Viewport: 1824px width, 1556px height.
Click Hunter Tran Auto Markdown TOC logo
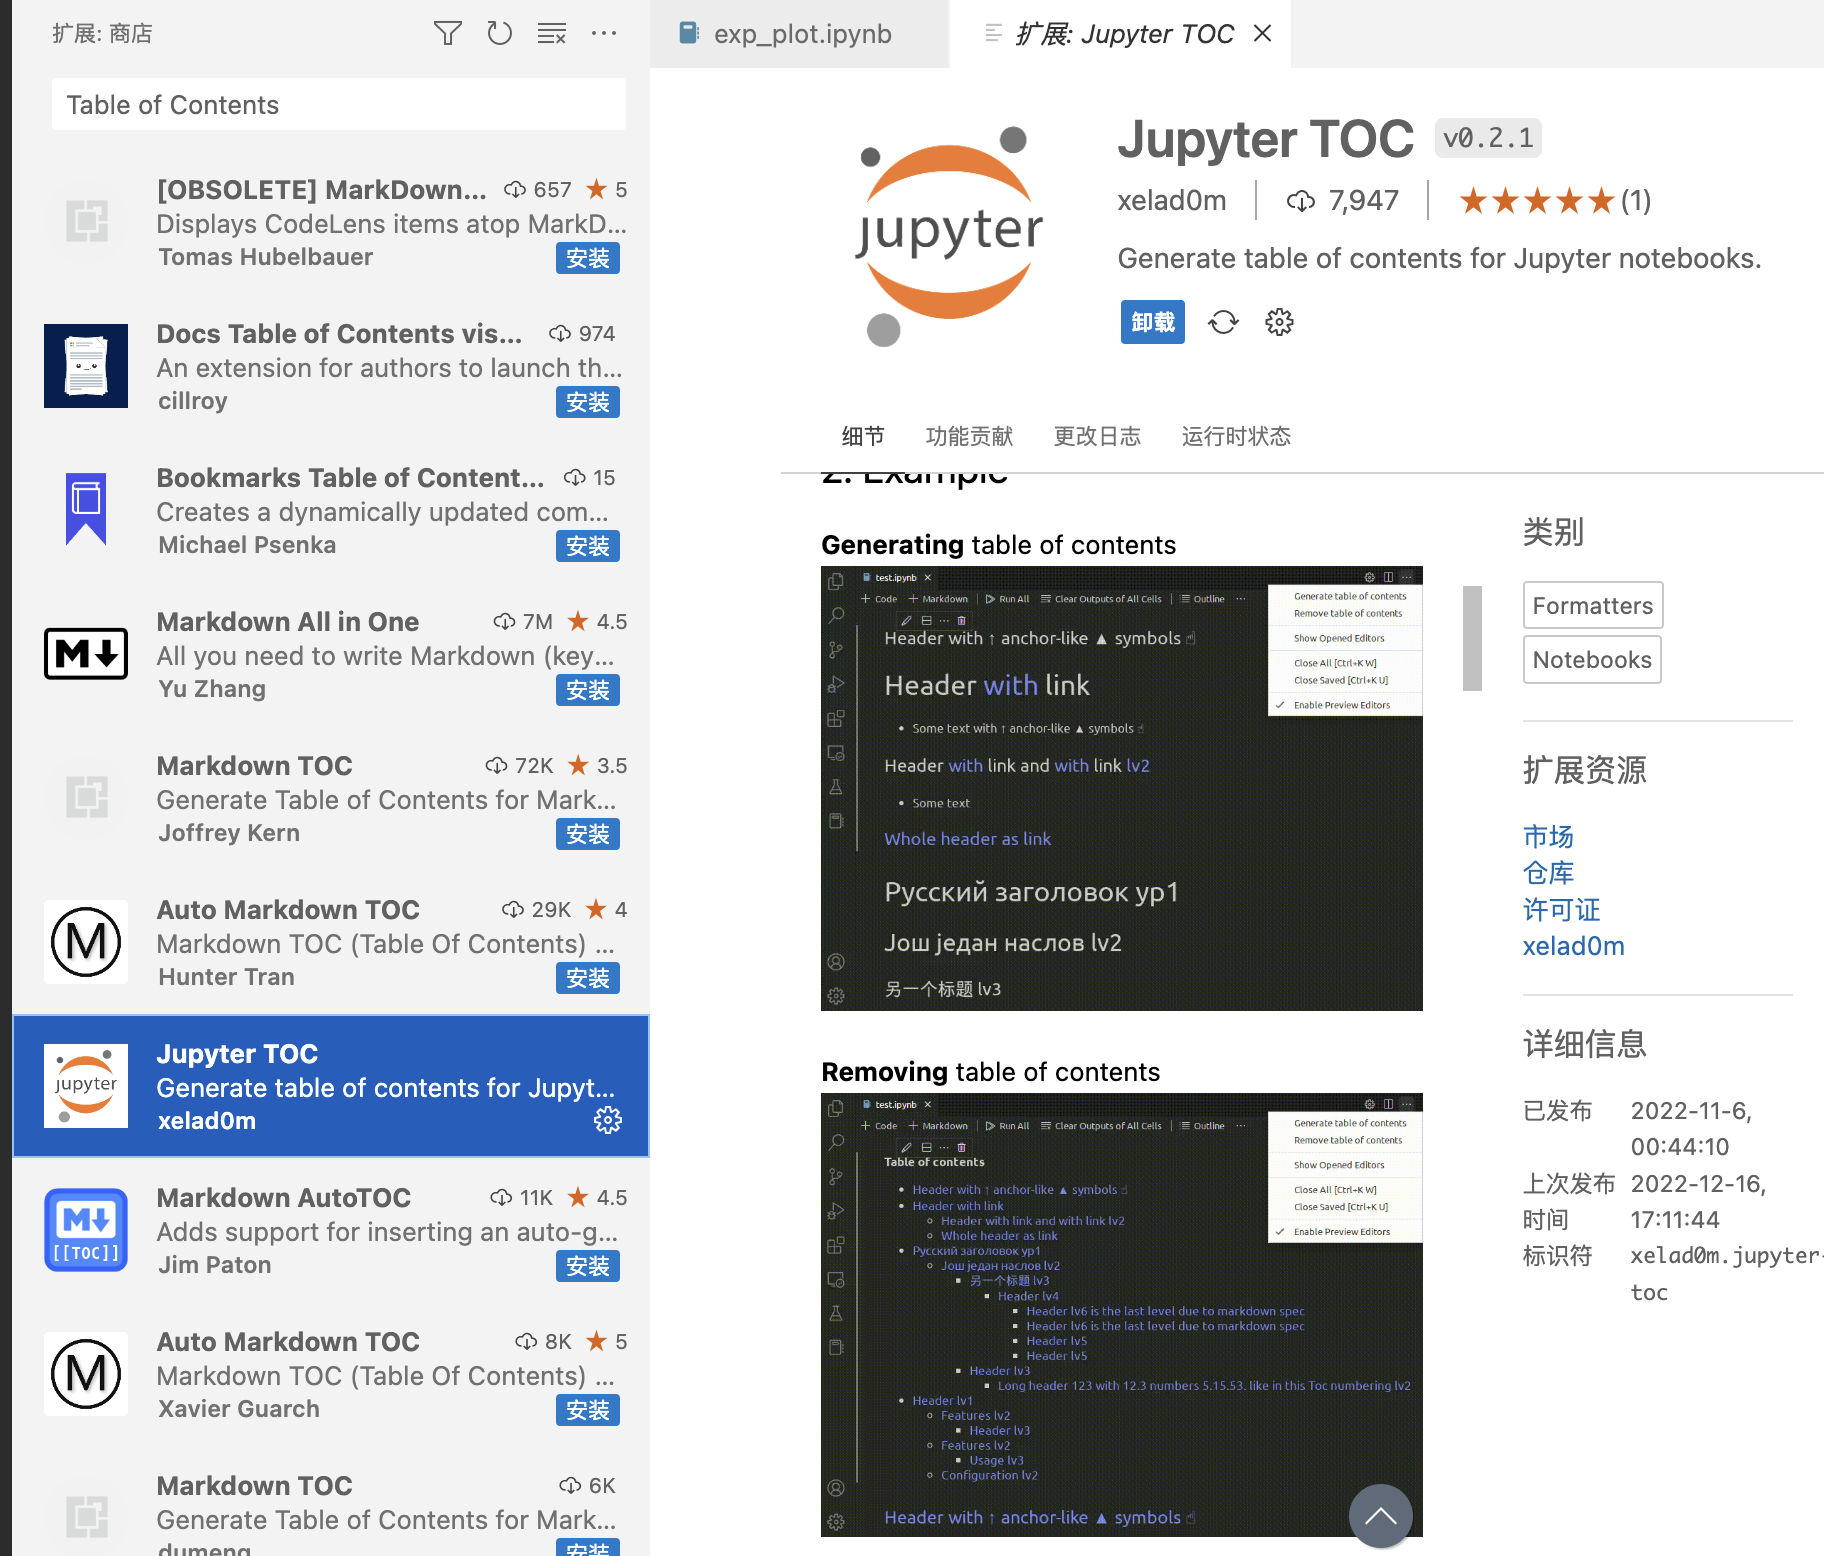pyautogui.click(x=86, y=942)
